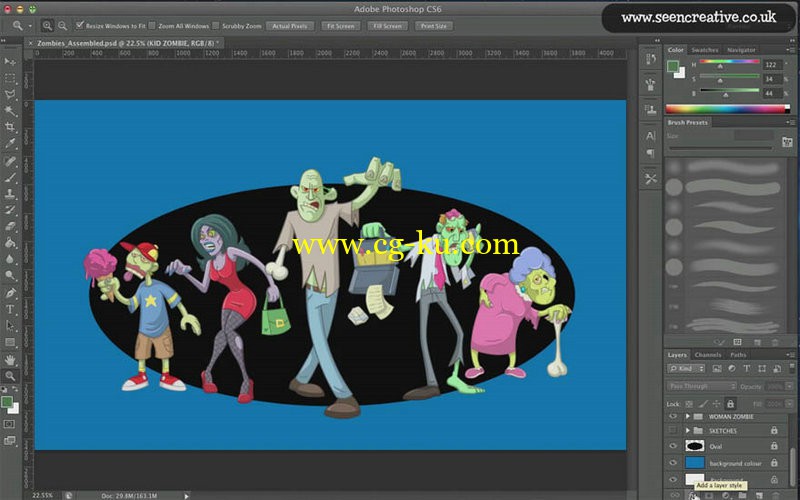Open the History panel icon
The width and height of the screenshot is (800, 500).
(x=651, y=59)
